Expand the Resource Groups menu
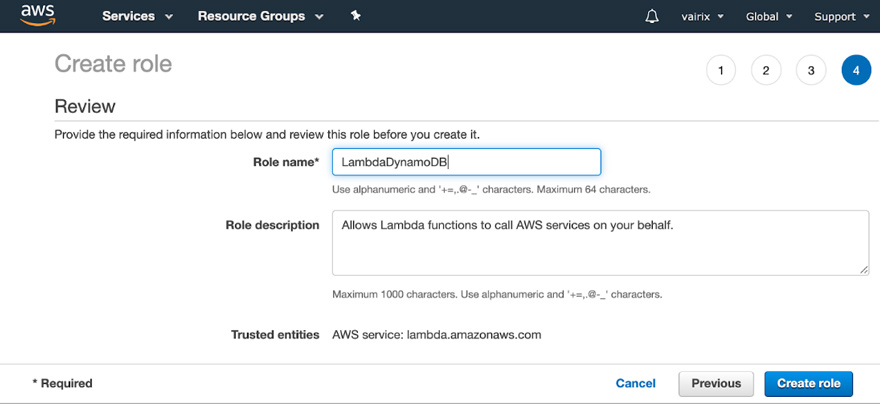 (260, 16)
